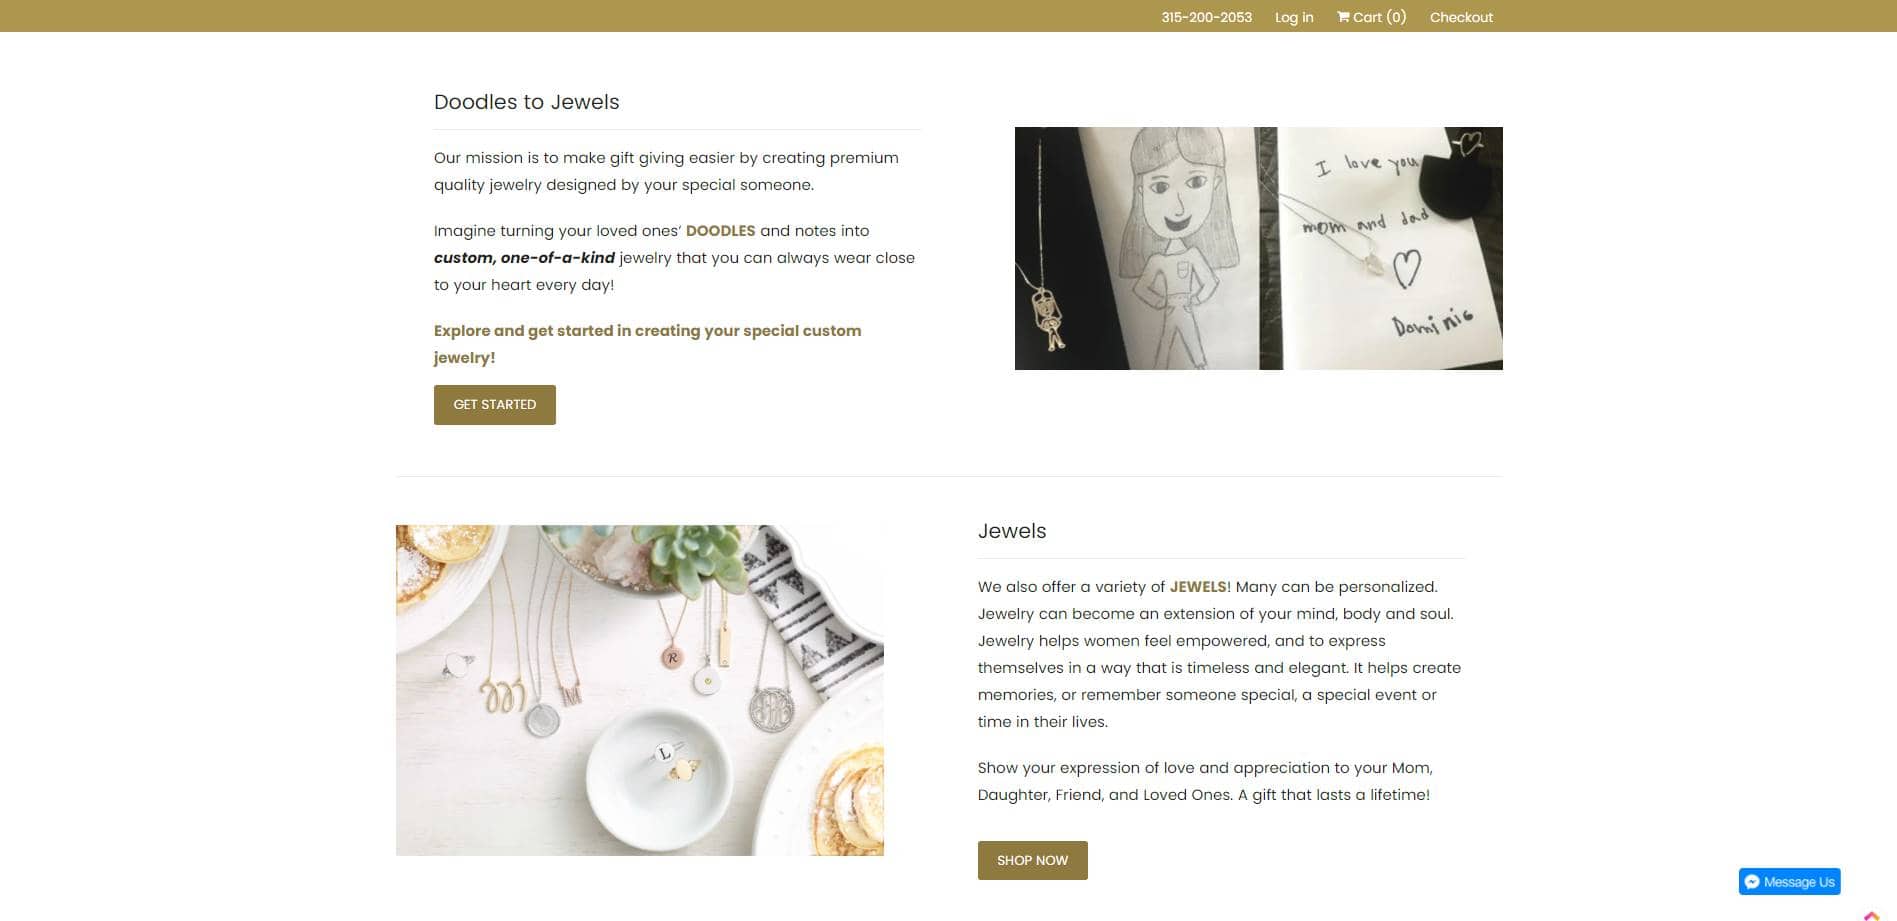Click the 'Doodles to Jewels' heading
Screen dimensions: 1897x921
point(527,102)
